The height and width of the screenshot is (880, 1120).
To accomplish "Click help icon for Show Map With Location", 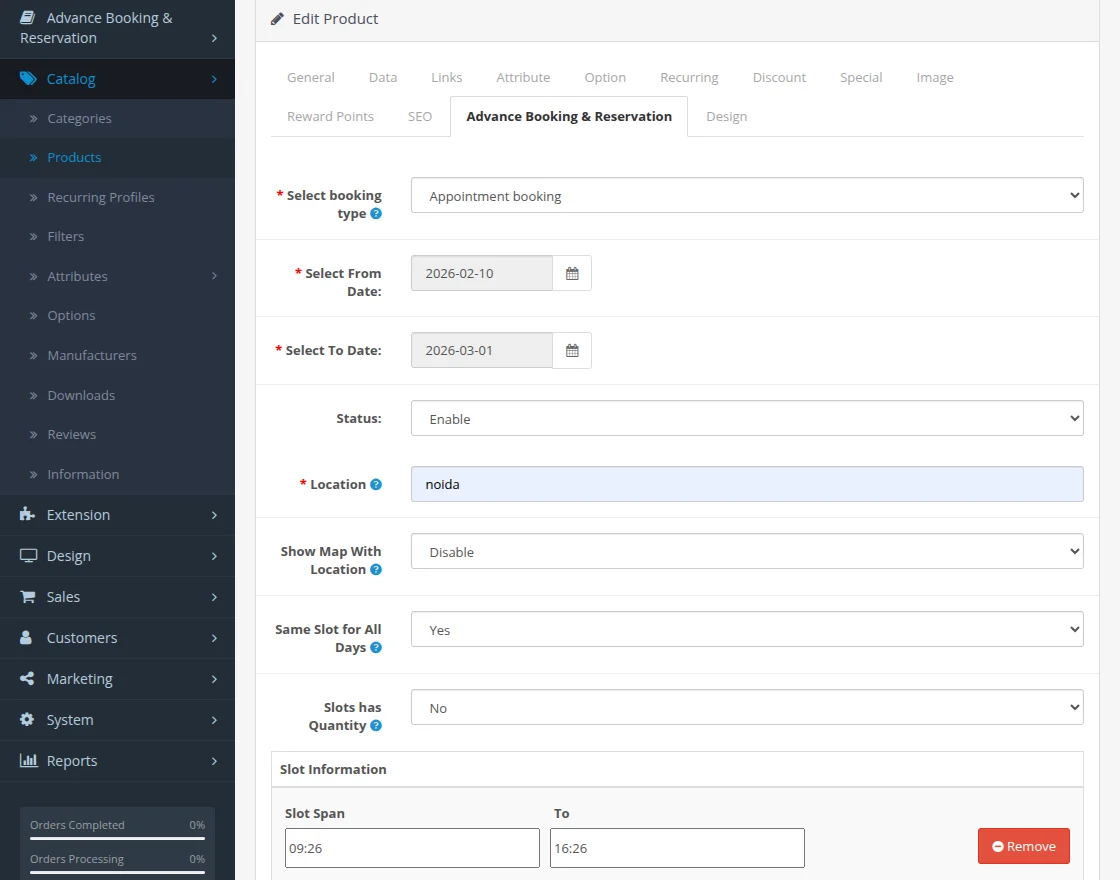I will tap(376, 570).
